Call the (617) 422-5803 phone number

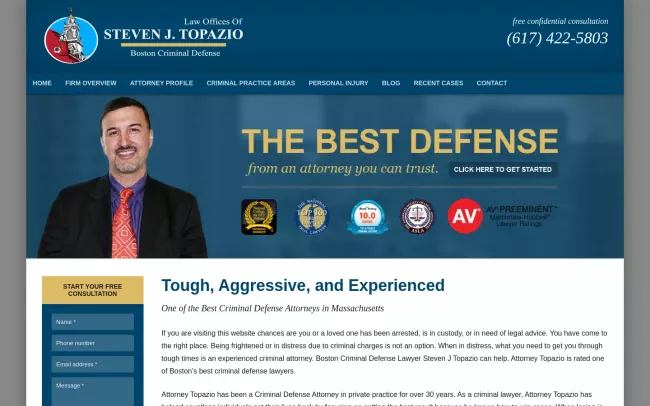[x=557, y=39]
